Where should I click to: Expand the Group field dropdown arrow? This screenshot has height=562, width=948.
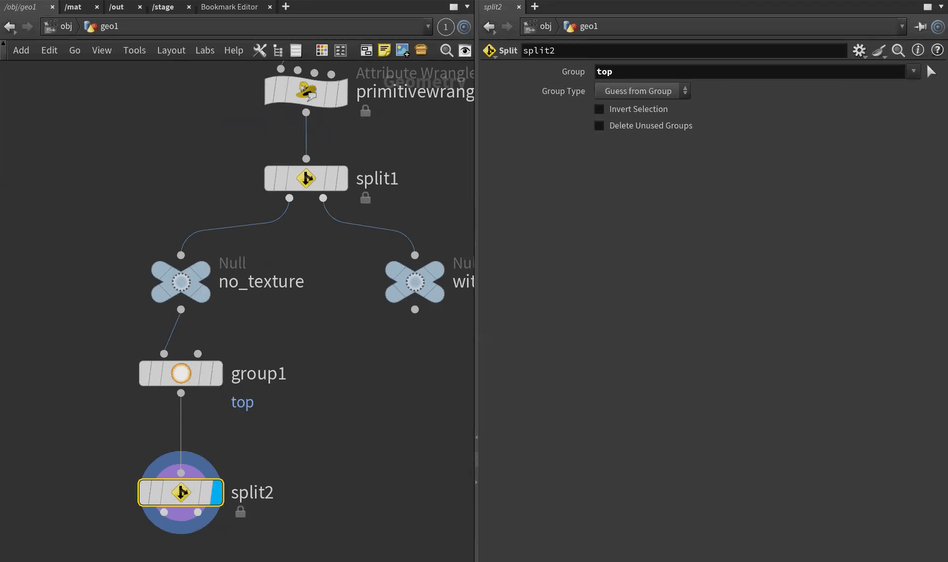pyautogui.click(x=913, y=72)
